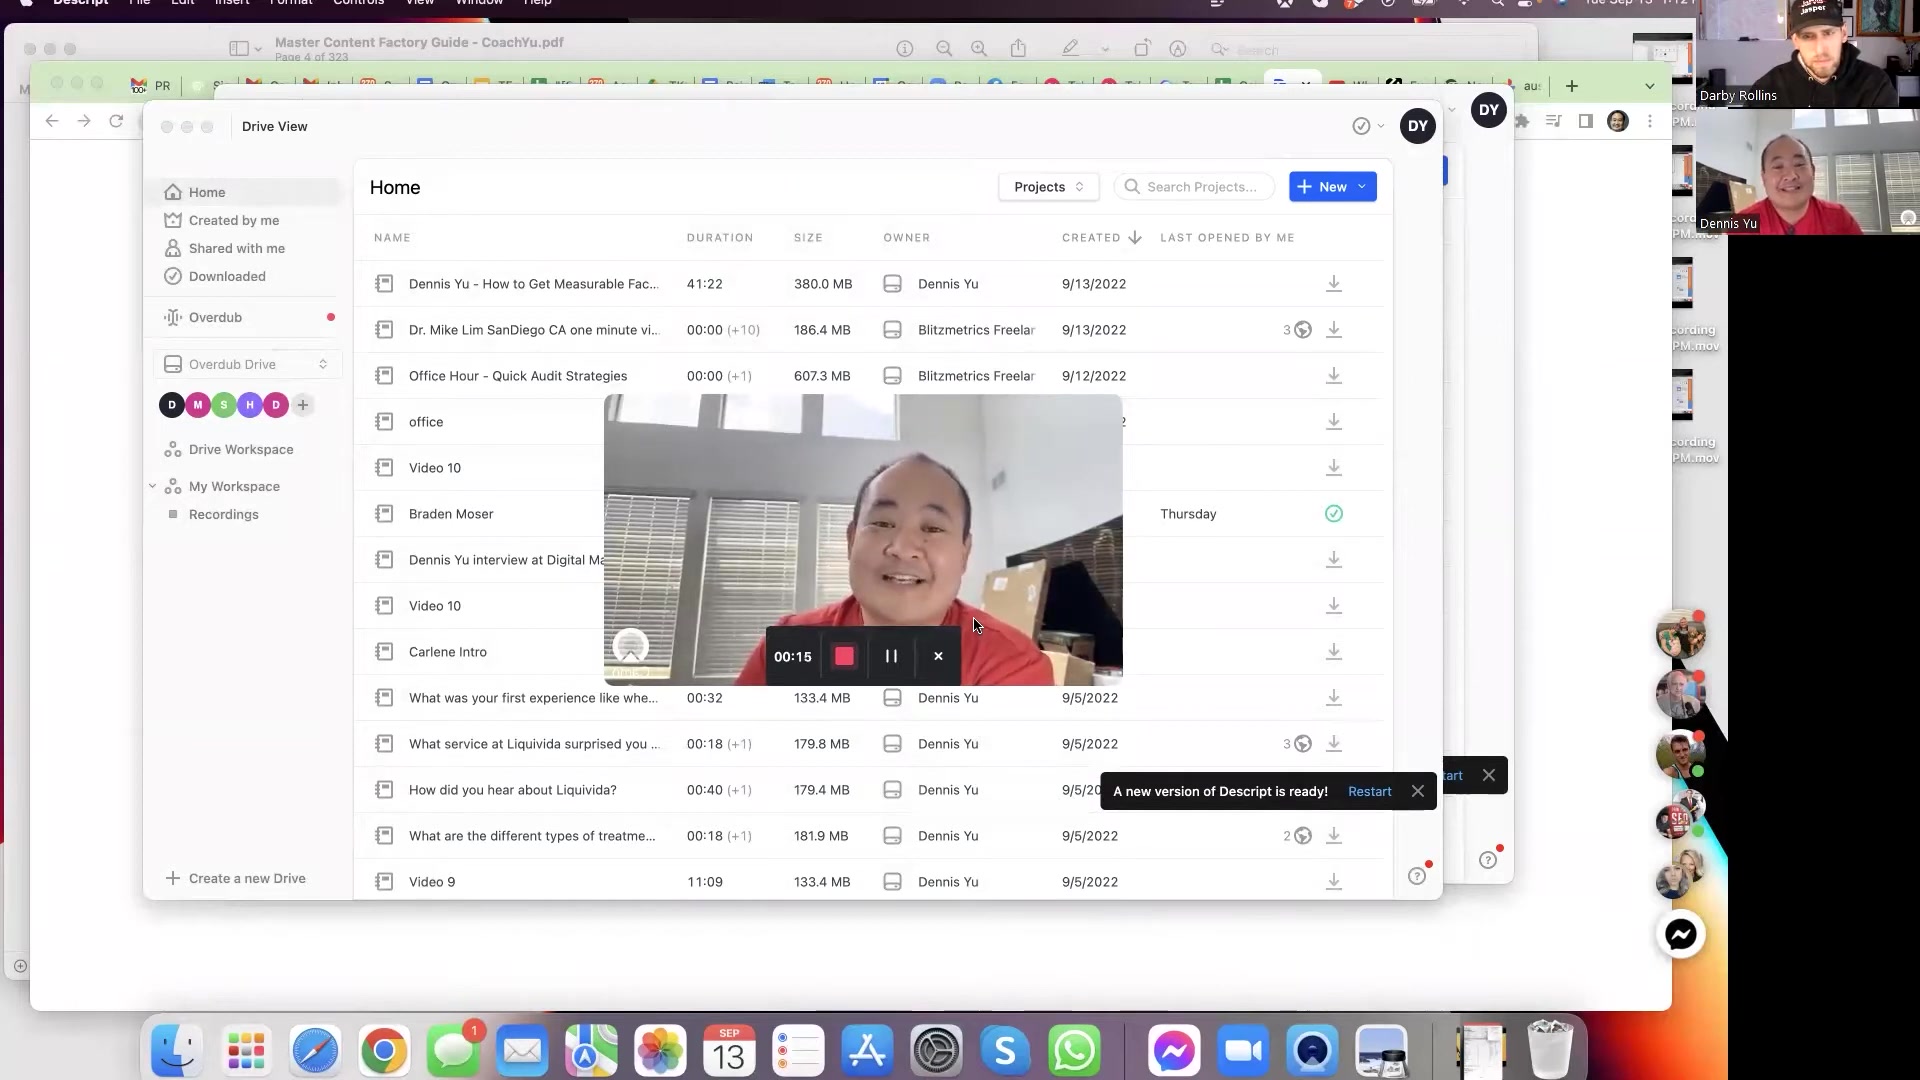Stop the recording with red square button
Image resolution: width=1920 pixels, height=1080 pixels.
pos(844,656)
